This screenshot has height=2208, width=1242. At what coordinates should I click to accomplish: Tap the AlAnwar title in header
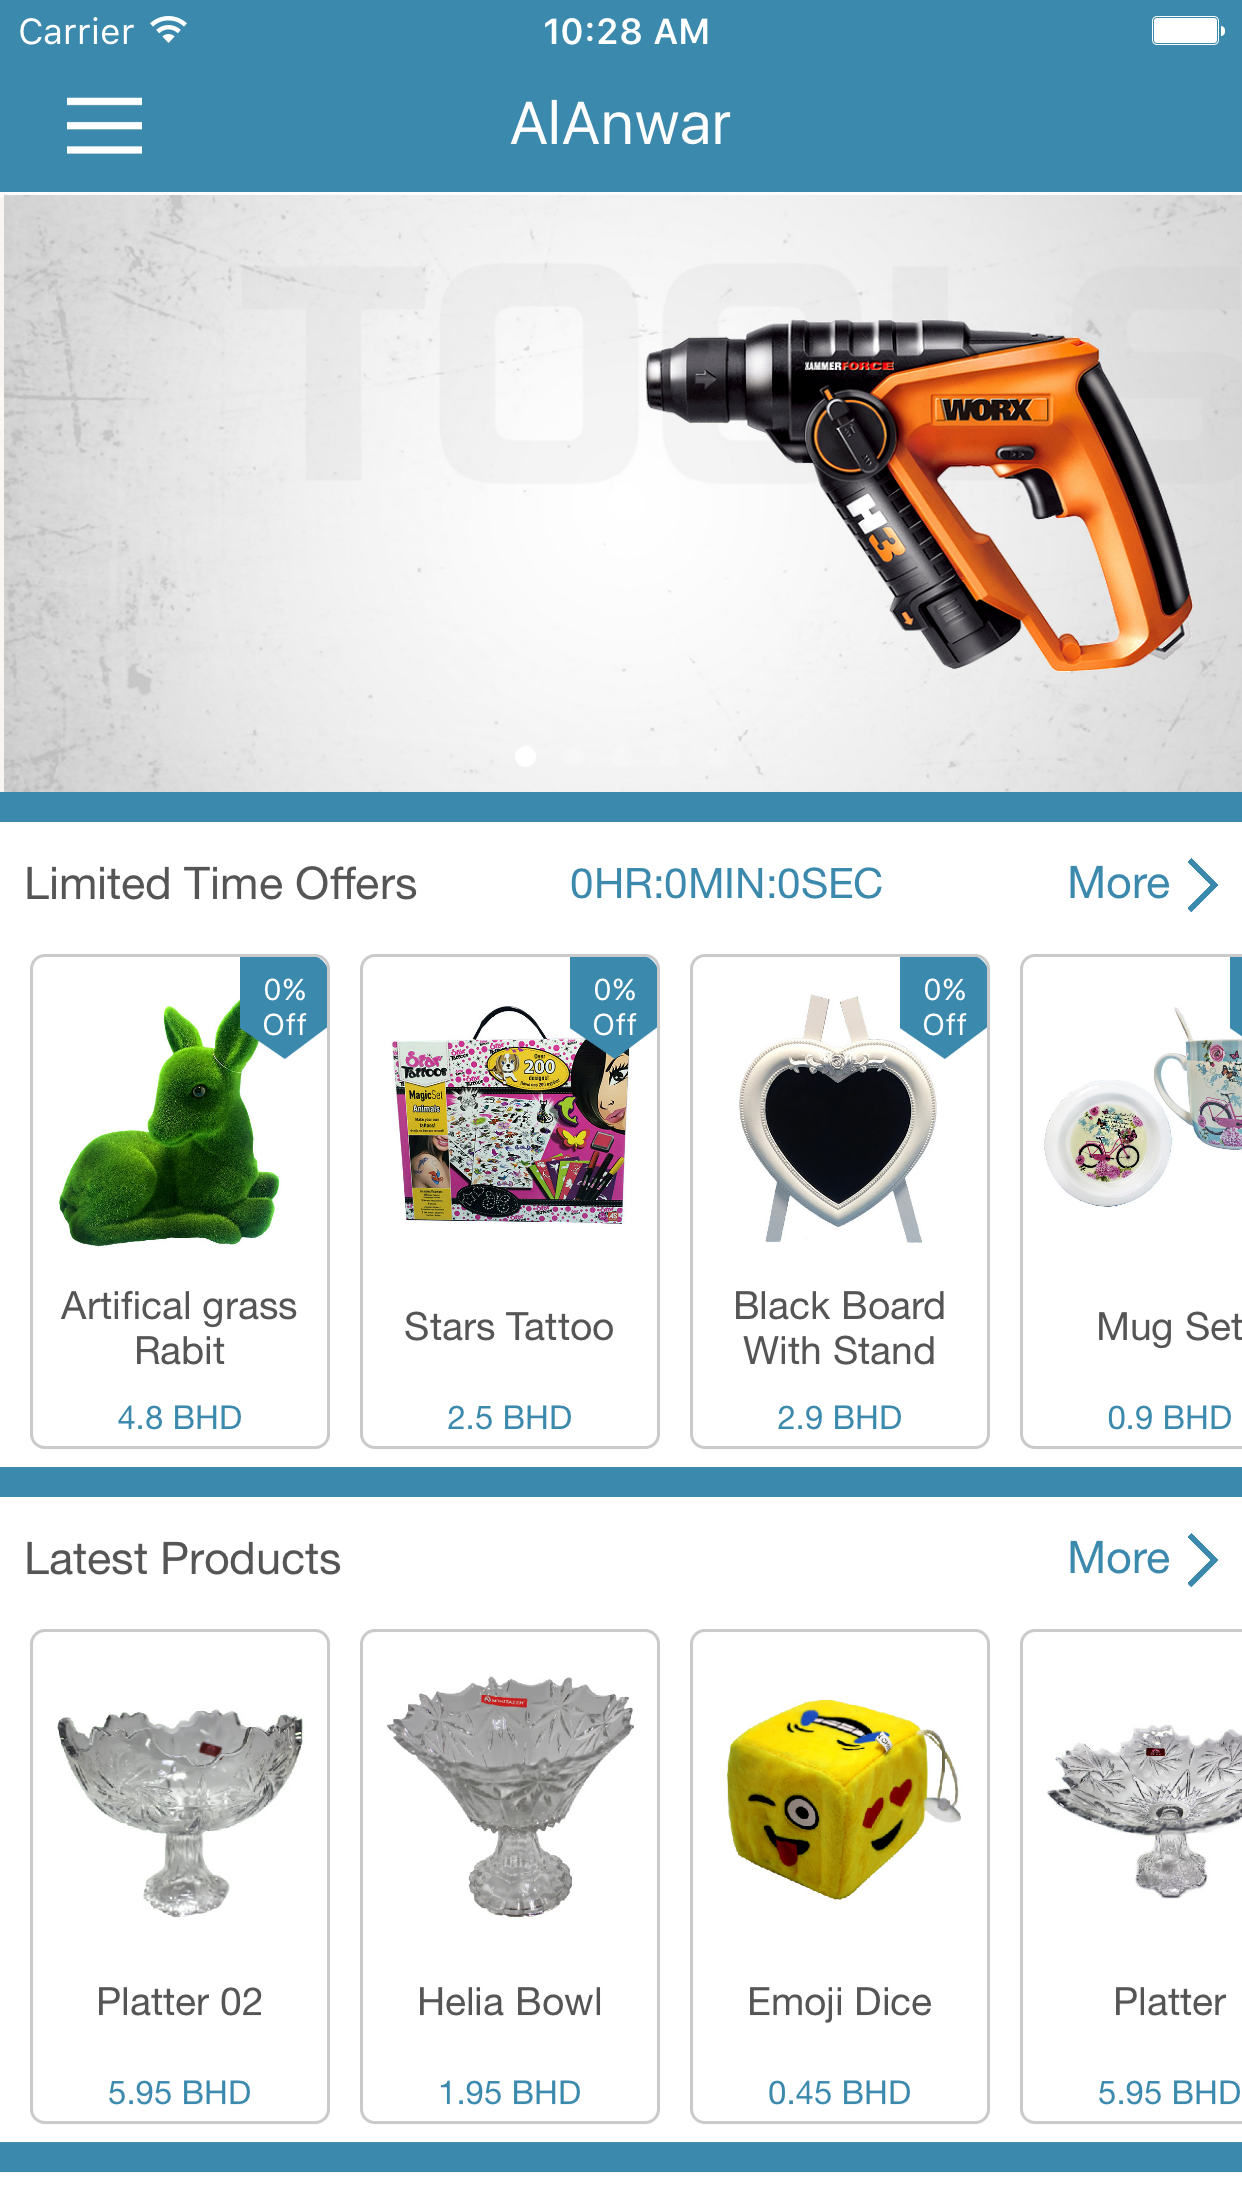pyautogui.click(x=621, y=124)
